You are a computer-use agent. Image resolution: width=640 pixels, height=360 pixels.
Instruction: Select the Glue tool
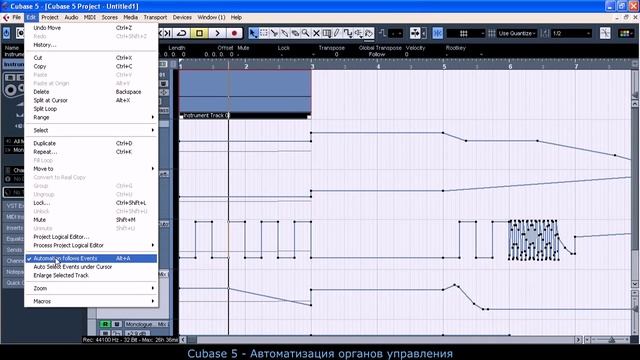[x=284, y=33]
